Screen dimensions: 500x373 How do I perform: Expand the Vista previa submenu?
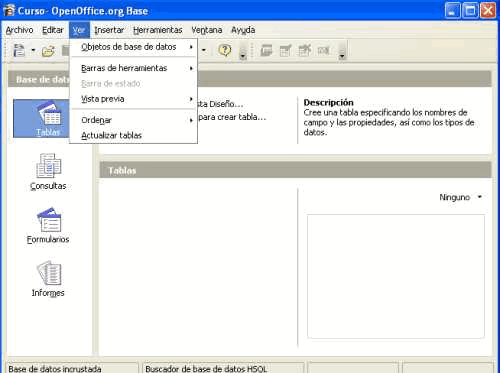[x=133, y=99]
